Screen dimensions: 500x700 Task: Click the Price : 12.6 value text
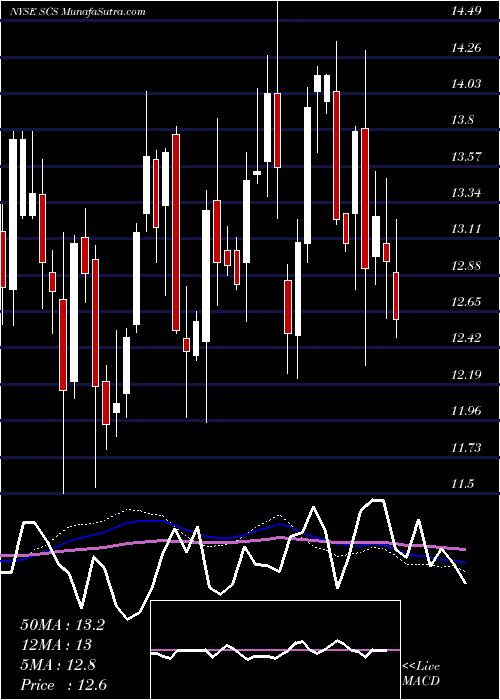(63, 684)
